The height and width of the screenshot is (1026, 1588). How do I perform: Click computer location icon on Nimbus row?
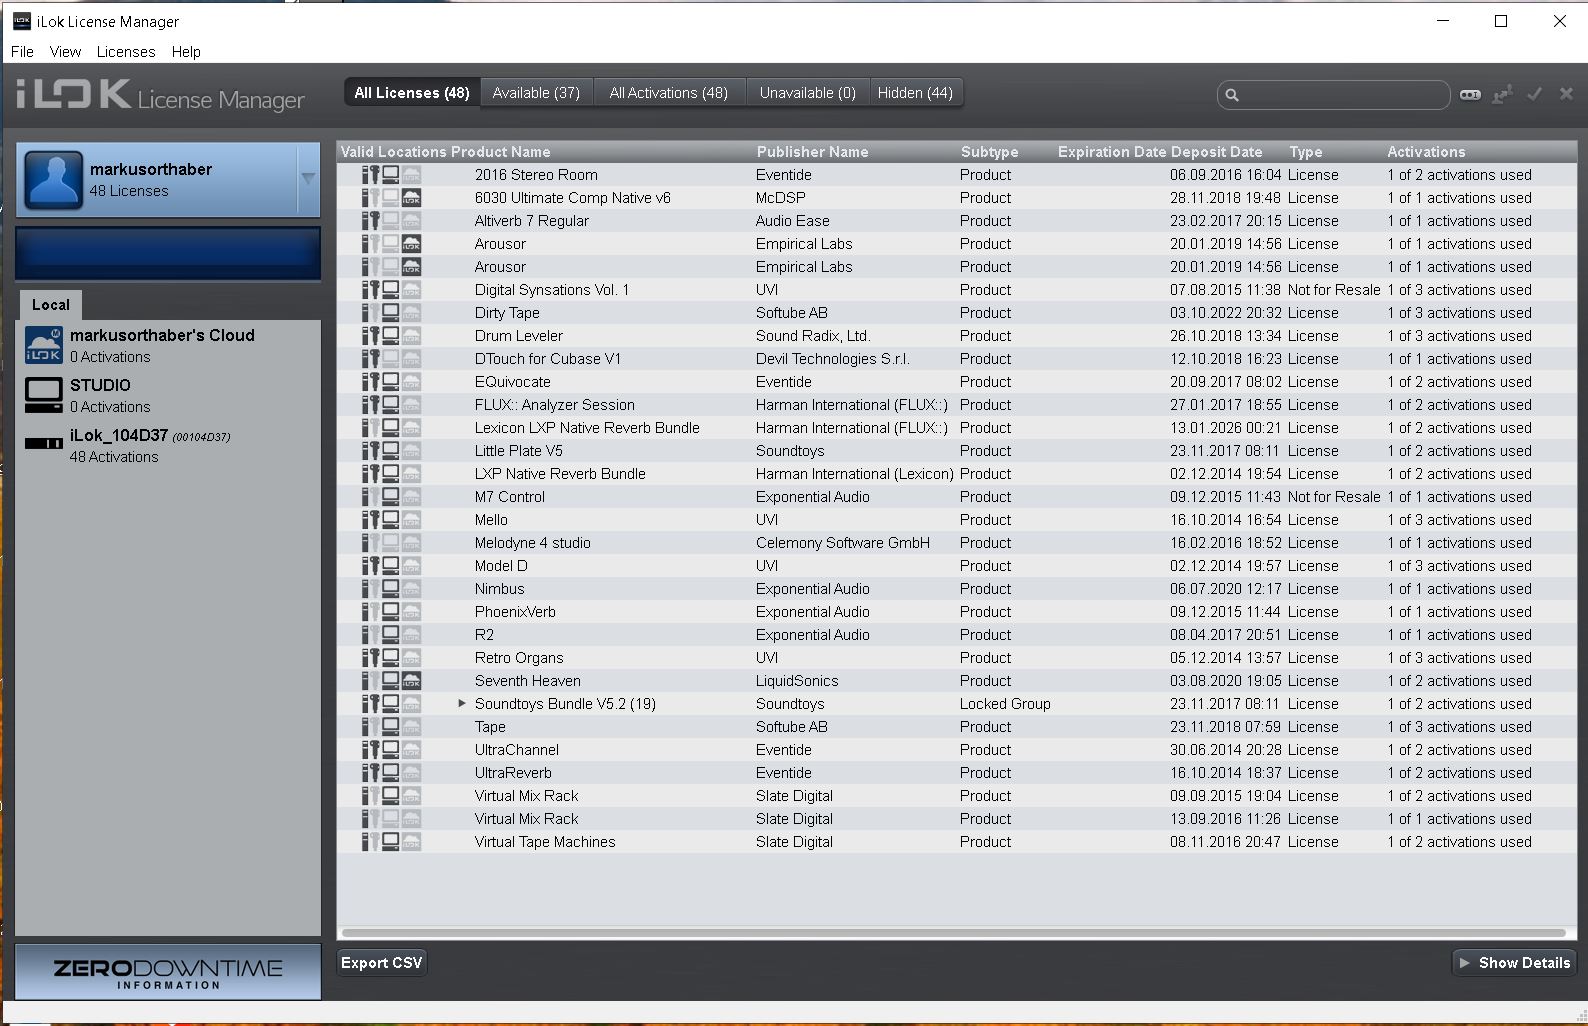[x=391, y=589]
